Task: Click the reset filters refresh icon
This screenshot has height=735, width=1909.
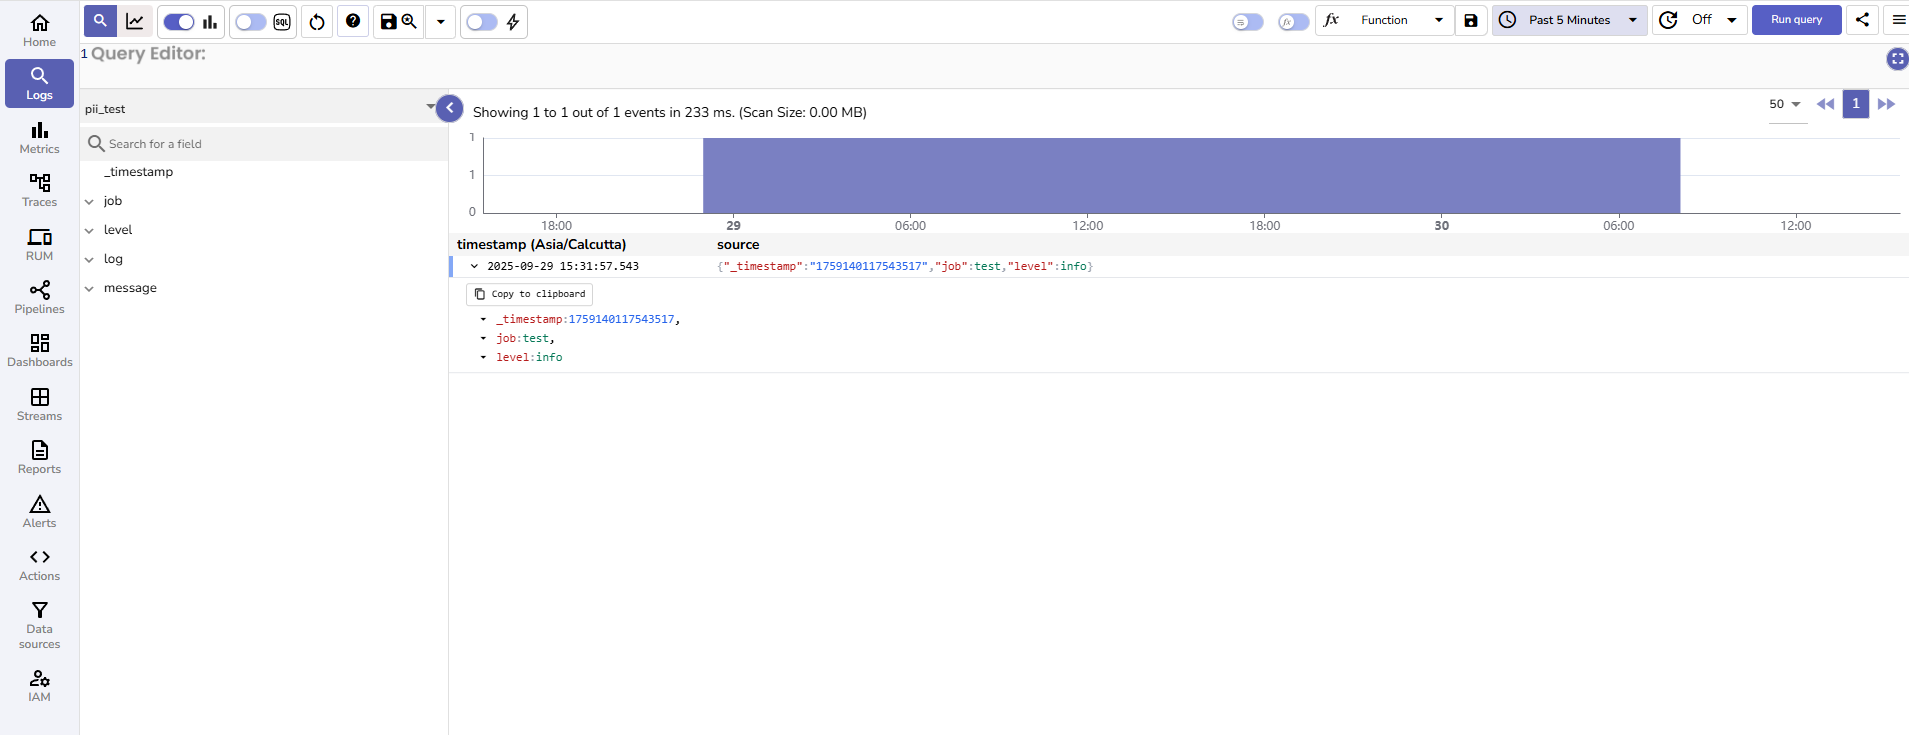Action: pyautogui.click(x=317, y=22)
